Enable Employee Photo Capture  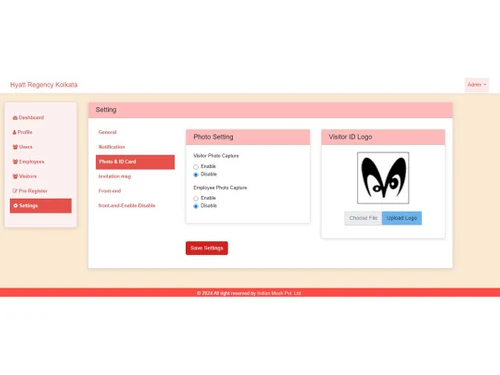tap(196, 198)
